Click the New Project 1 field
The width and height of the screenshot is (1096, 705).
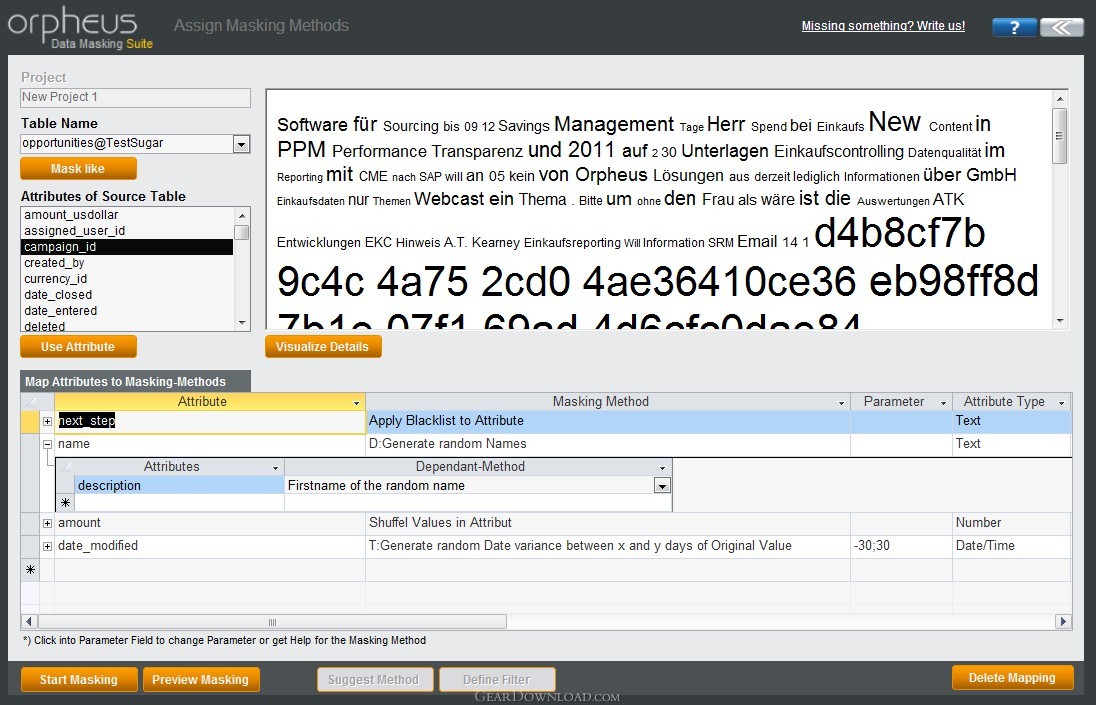[136, 97]
